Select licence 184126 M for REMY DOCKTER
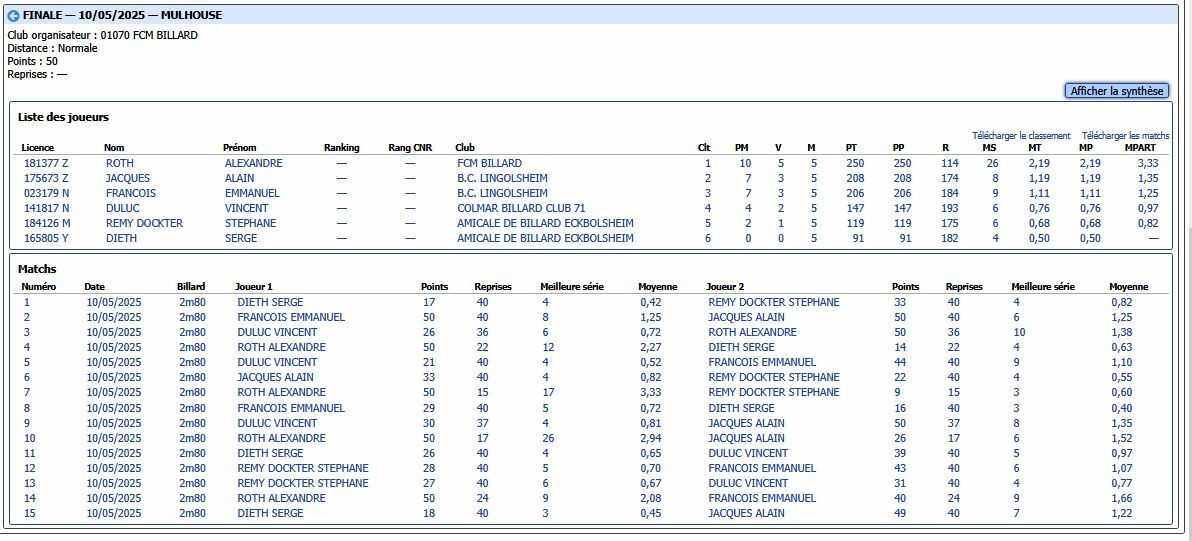 47,223
